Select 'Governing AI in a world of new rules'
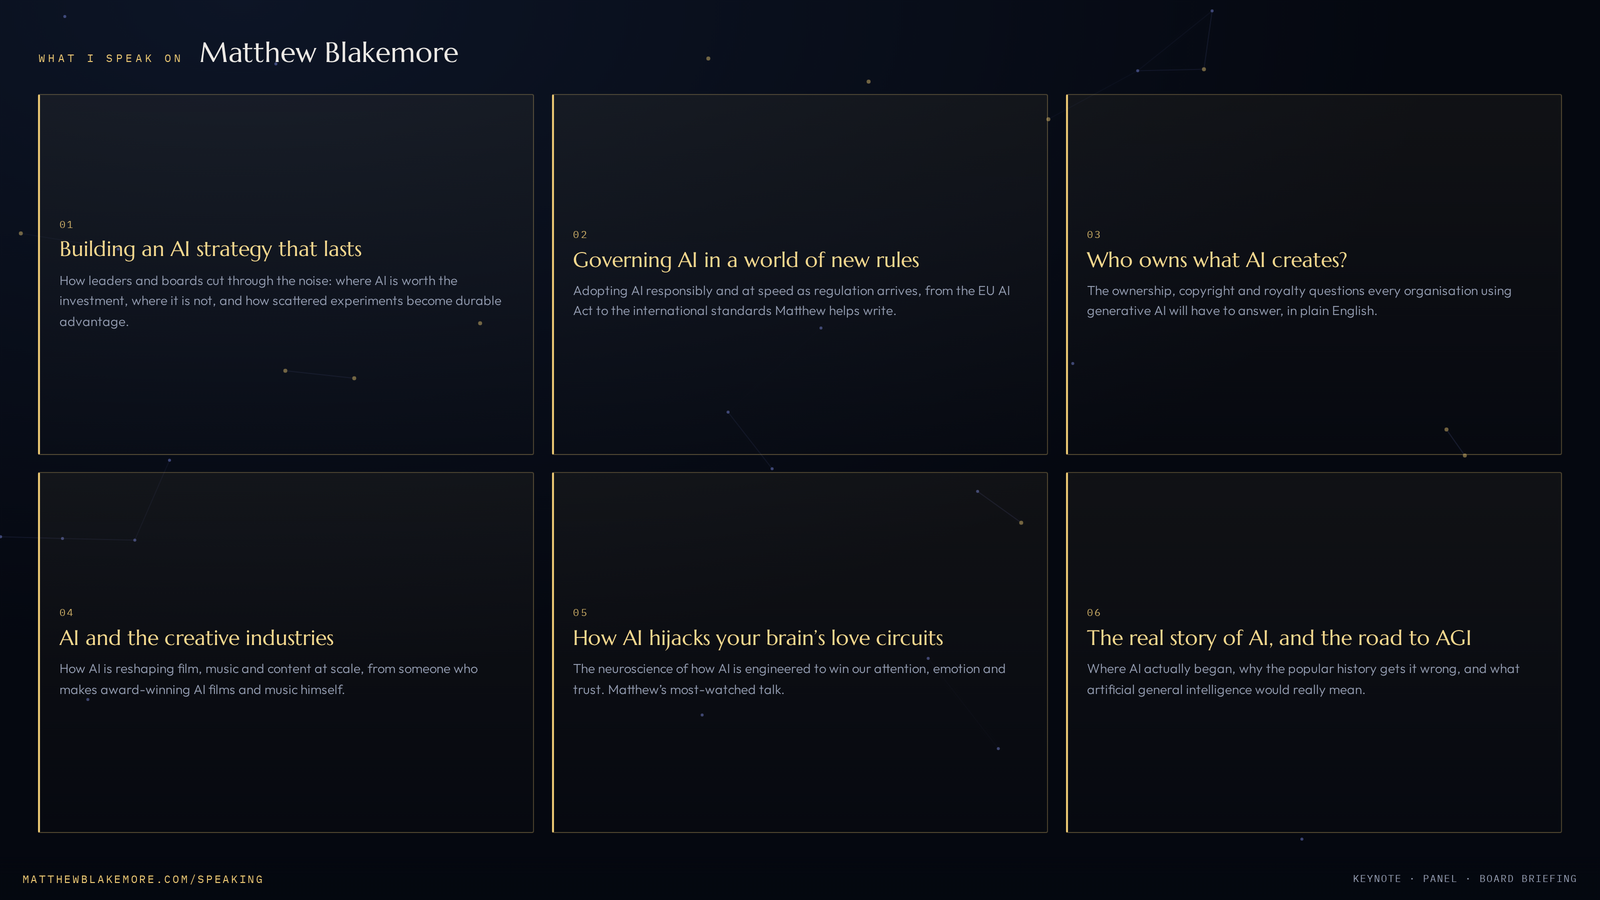The width and height of the screenshot is (1600, 900). [746, 260]
